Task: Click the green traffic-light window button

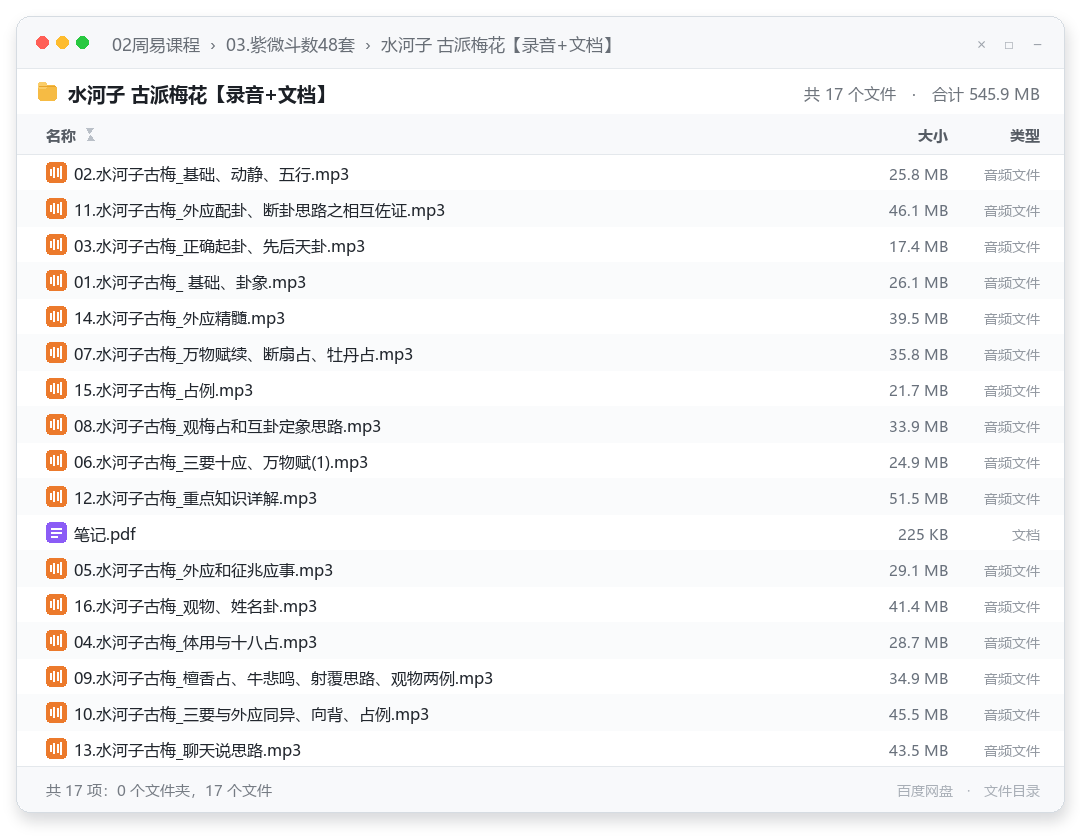Action: pos(83,43)
